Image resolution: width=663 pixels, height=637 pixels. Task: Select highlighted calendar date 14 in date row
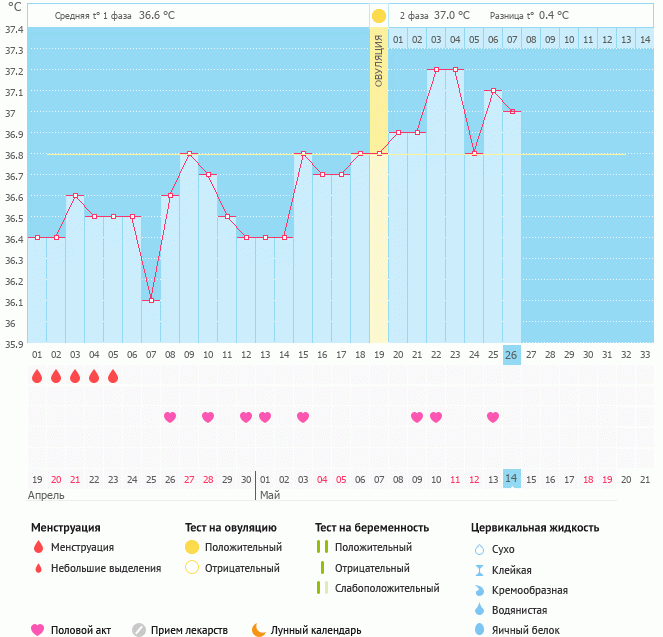511,479
